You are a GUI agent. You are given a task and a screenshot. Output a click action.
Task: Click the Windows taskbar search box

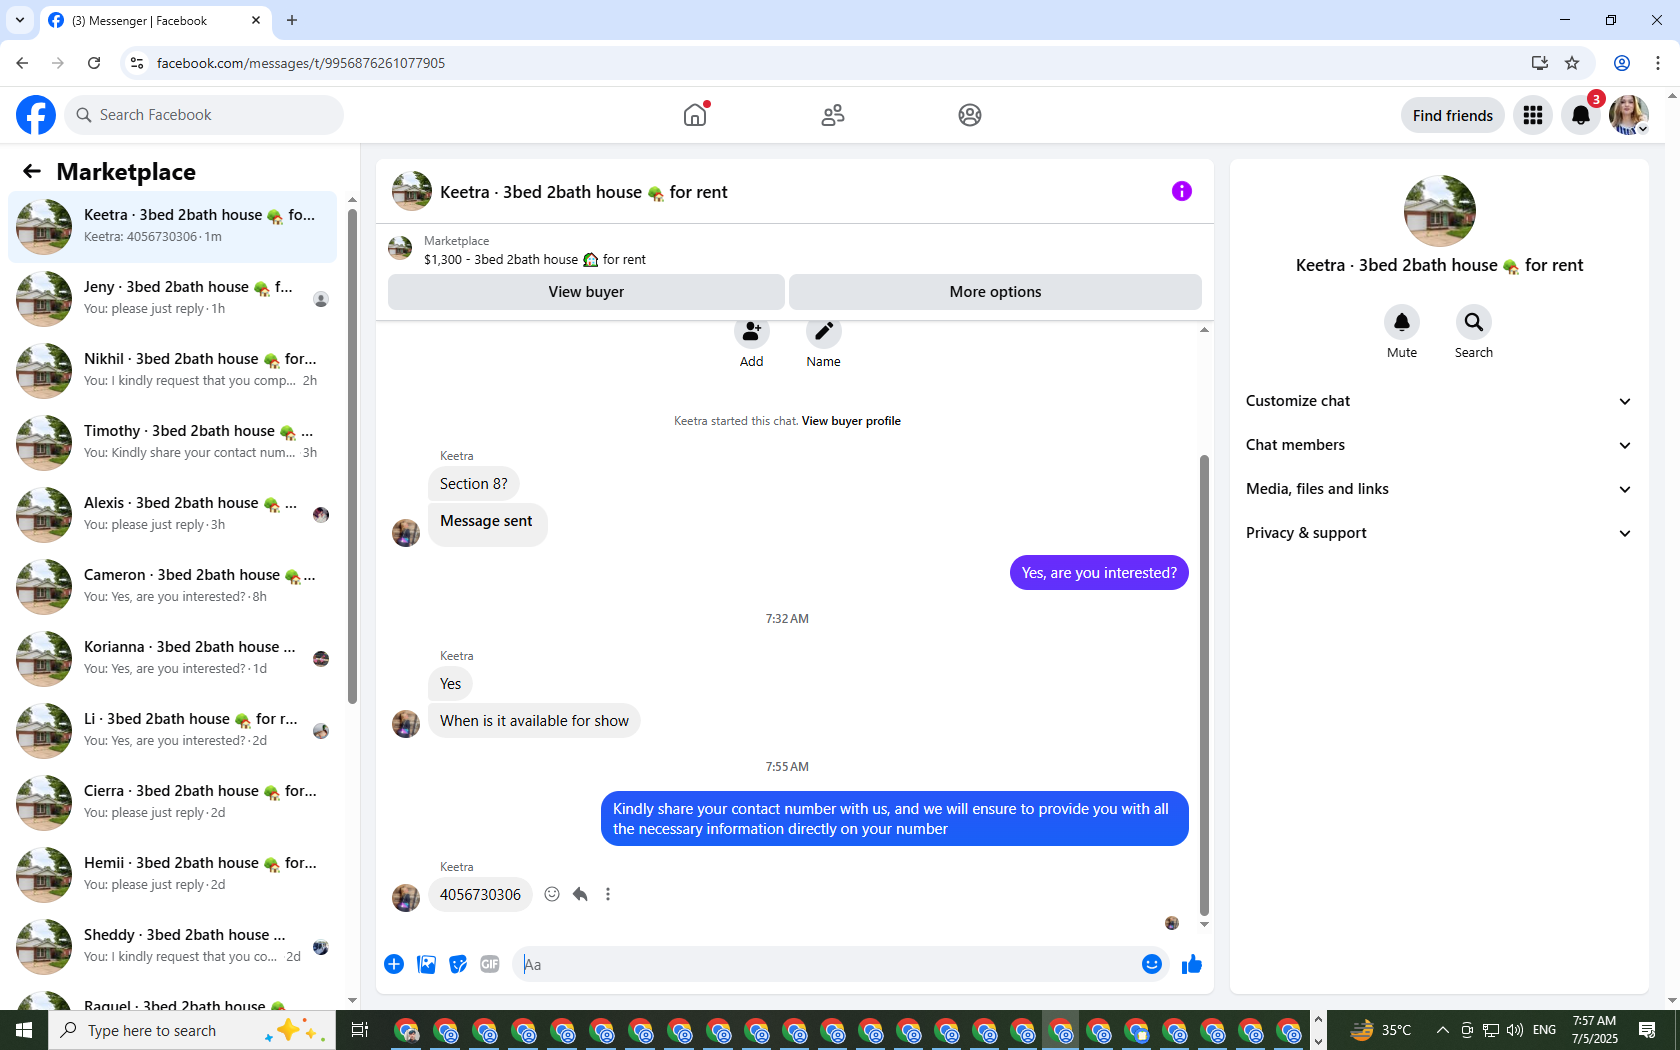(x=192, y=1030)
